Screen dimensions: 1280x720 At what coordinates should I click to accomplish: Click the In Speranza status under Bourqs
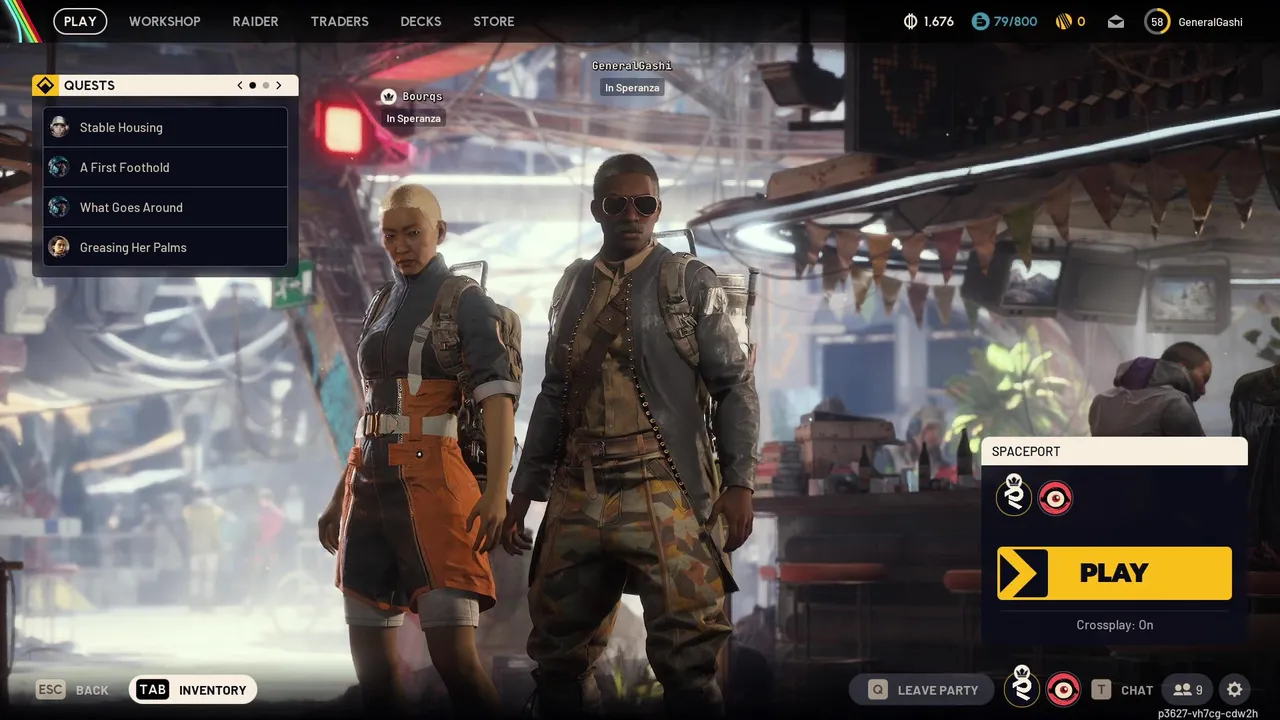tap(414, 119)
